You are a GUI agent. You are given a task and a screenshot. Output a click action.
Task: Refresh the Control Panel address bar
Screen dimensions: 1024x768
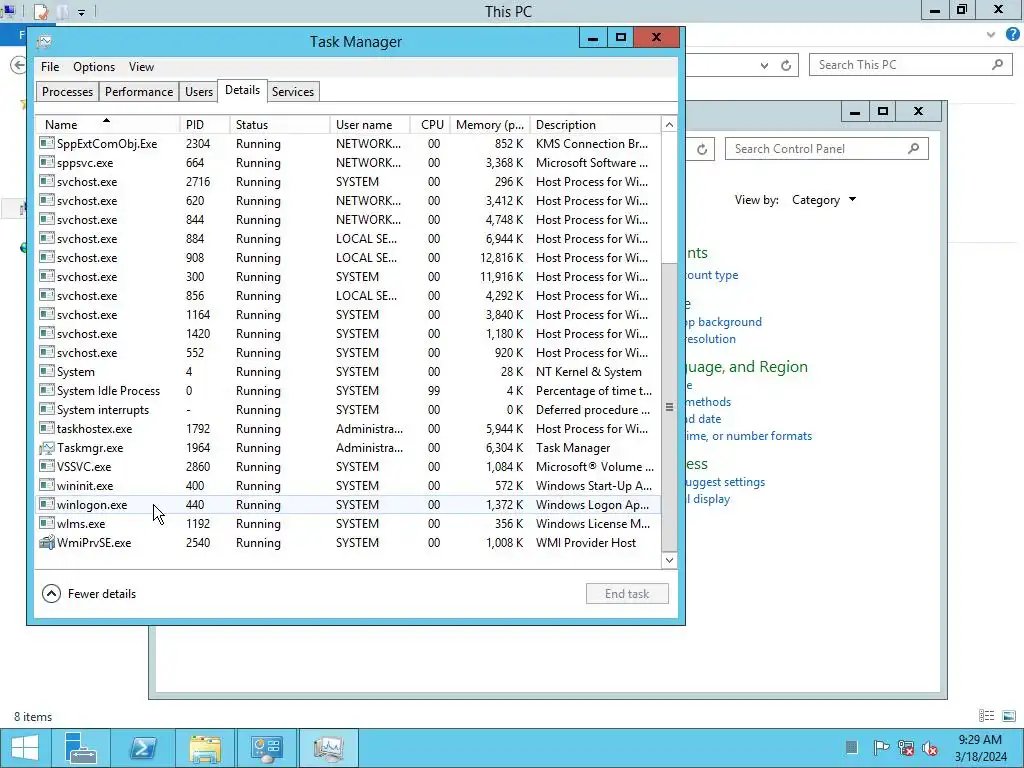tap(701, 150)
